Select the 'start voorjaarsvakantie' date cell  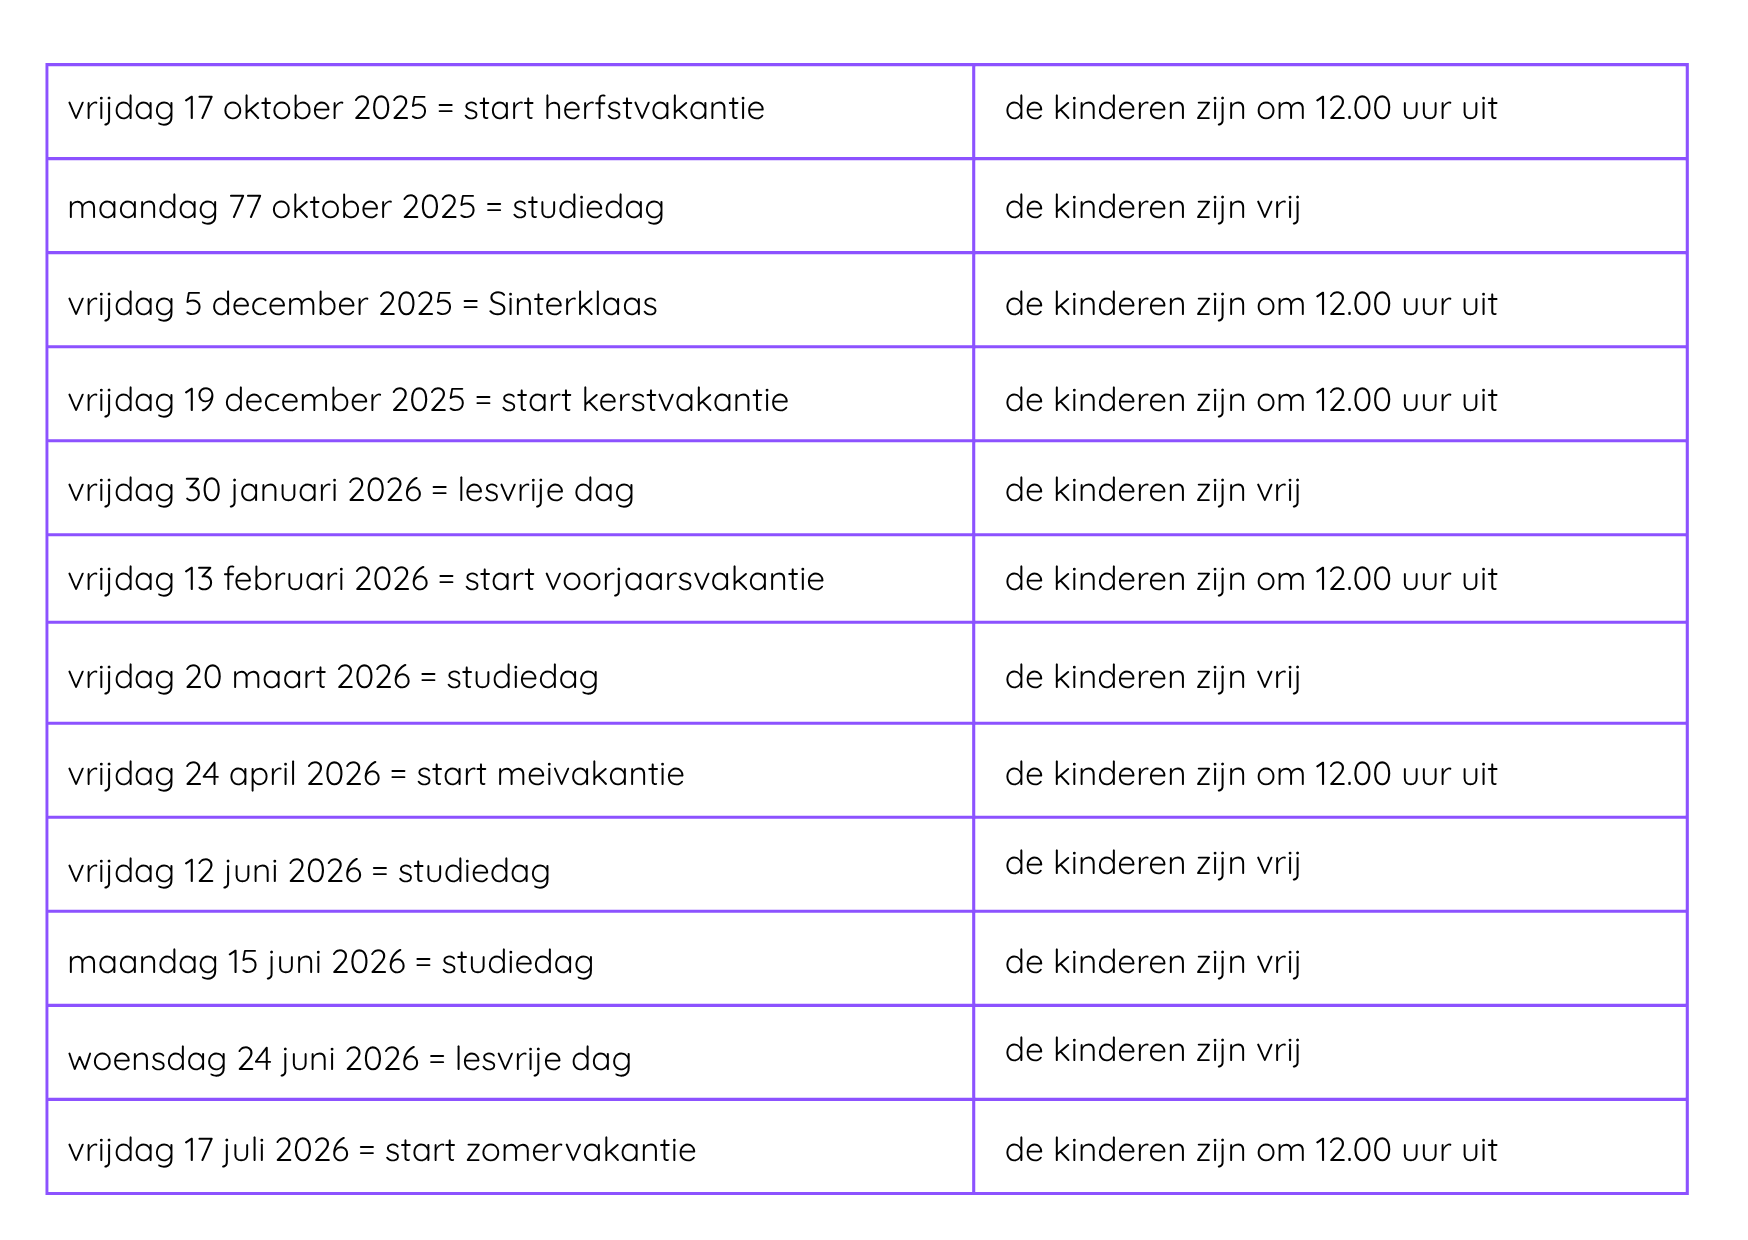pyautogui.click(x=446, y=579)
